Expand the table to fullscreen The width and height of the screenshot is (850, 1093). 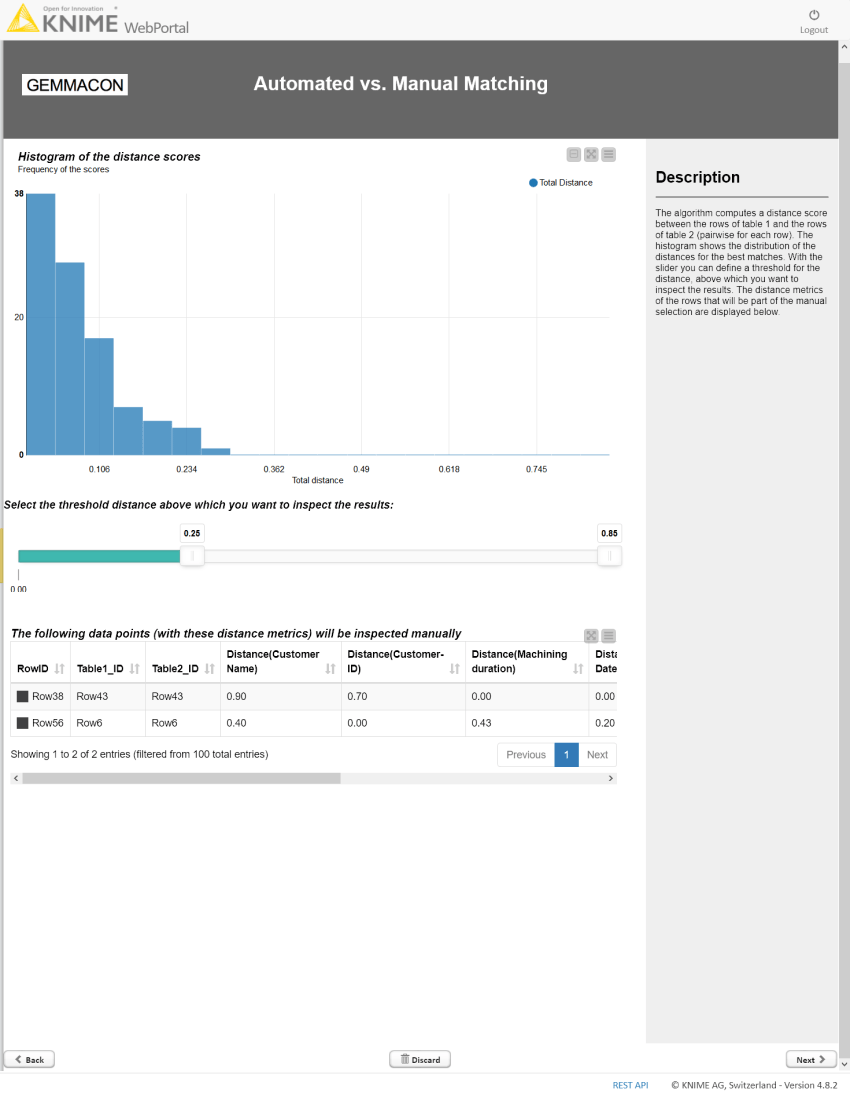[x=591, y=636]
